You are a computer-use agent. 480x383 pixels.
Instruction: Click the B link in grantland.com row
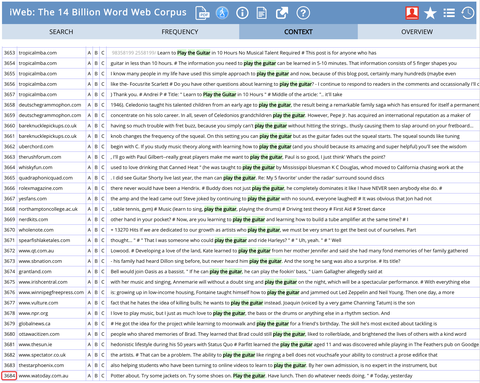tap(96, 271)
